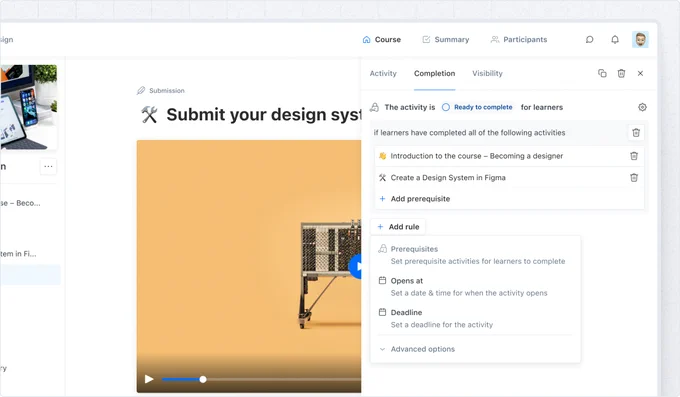Image resolution: width=680 pixels, height=397 pixels.
Task: Click the Submit your design system title
Action: point(264,115)
